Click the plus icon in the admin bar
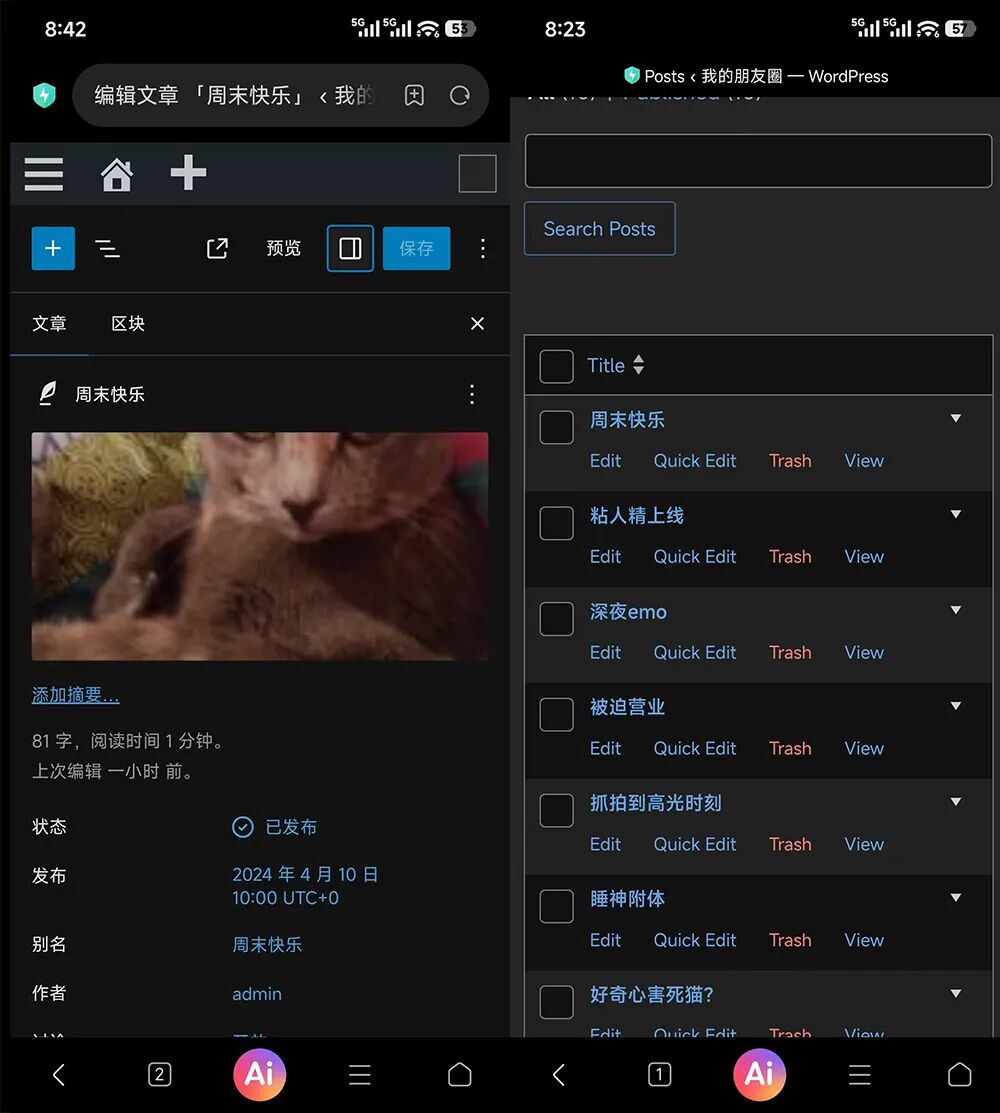This screenshot has width=1000, height=1113. [x=187, y=173]
